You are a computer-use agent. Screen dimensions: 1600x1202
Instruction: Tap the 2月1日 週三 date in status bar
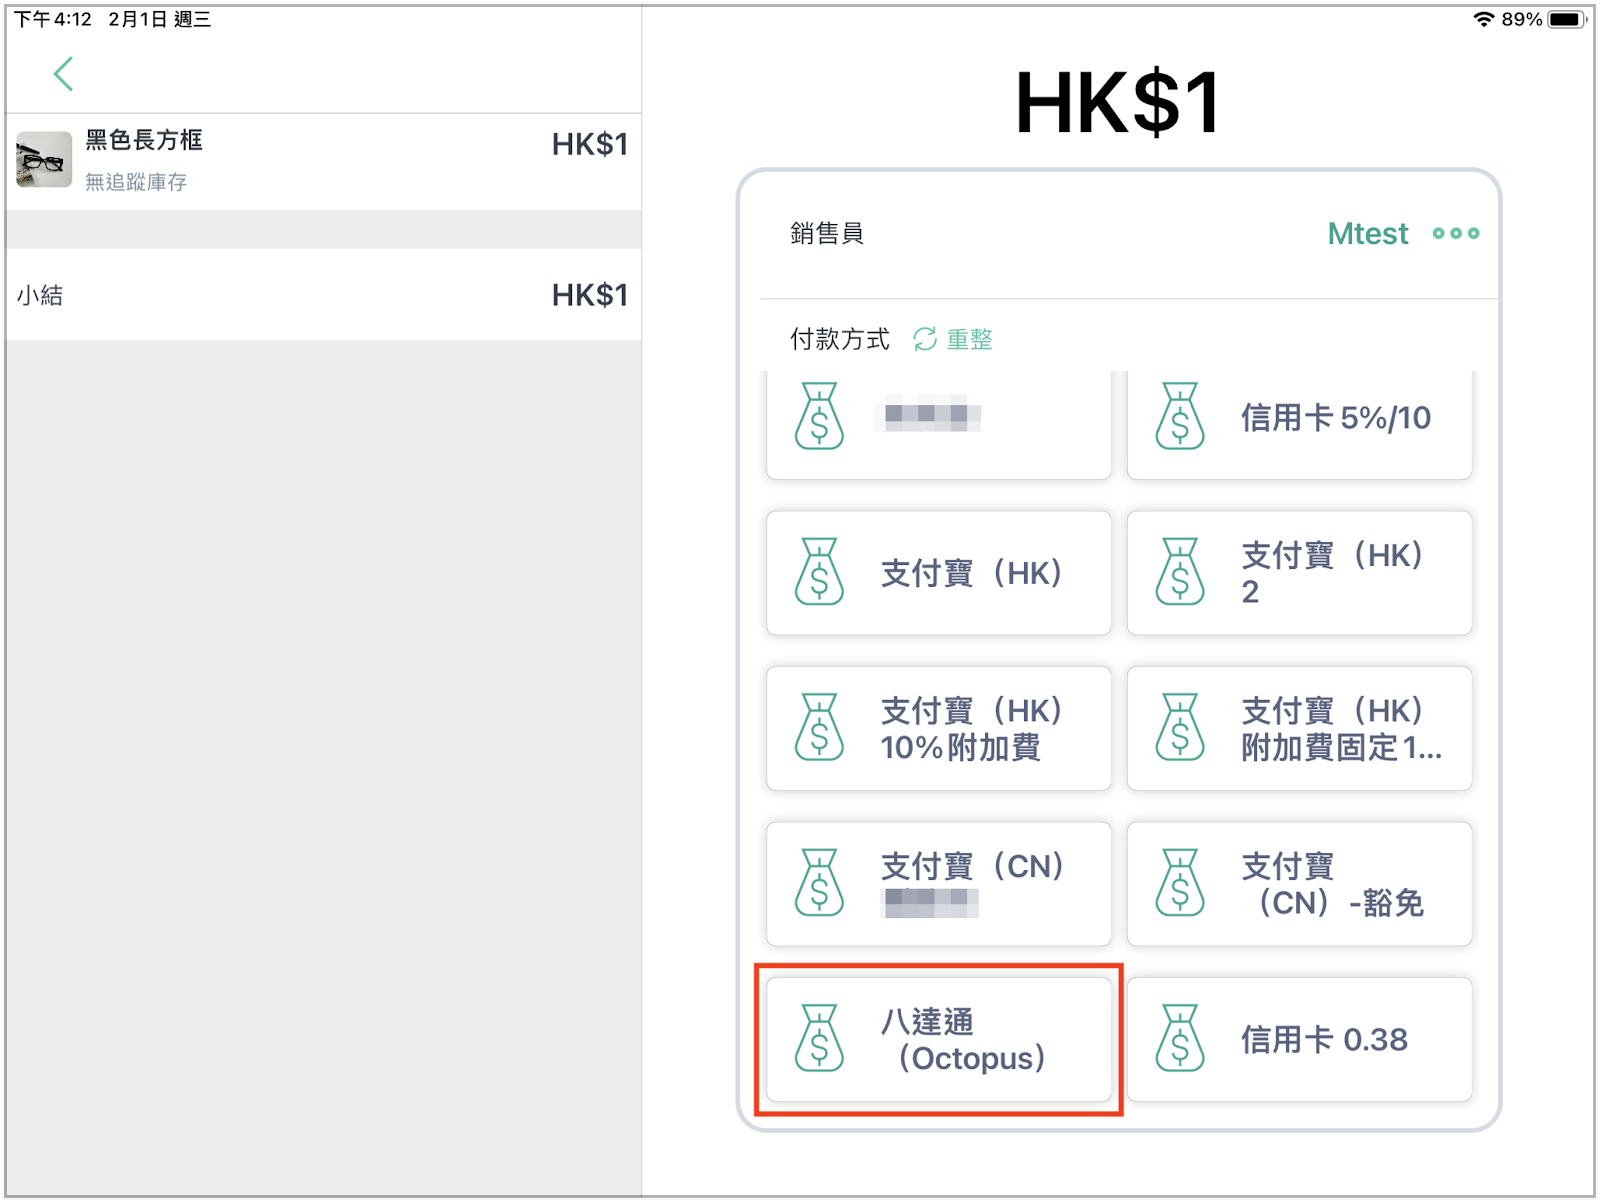(x=160, y=19)
